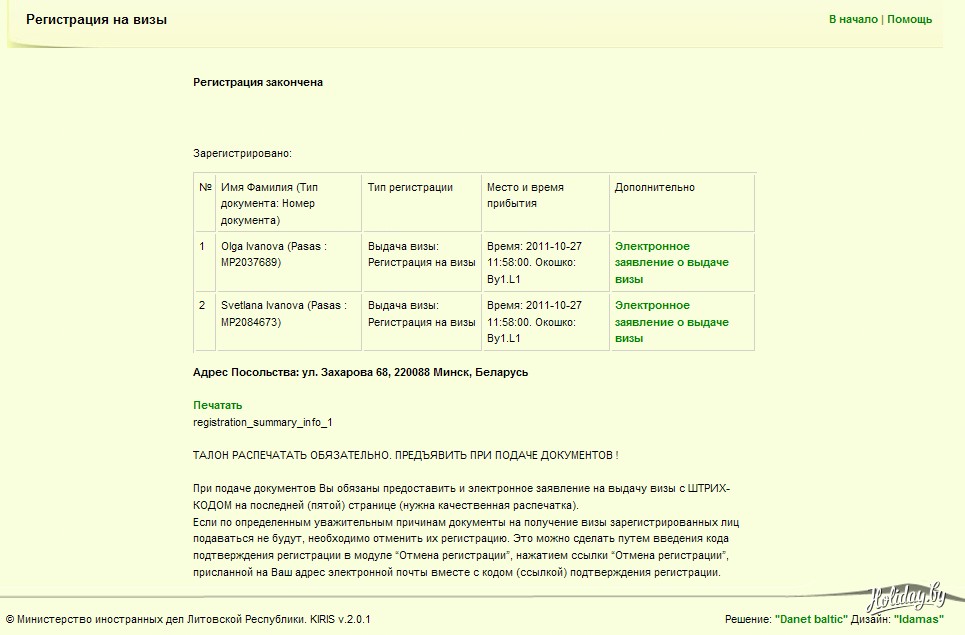Click the "registration_summary_info_1" text
The width and height of the screenshot is (965, 635).
pos(262,422)
